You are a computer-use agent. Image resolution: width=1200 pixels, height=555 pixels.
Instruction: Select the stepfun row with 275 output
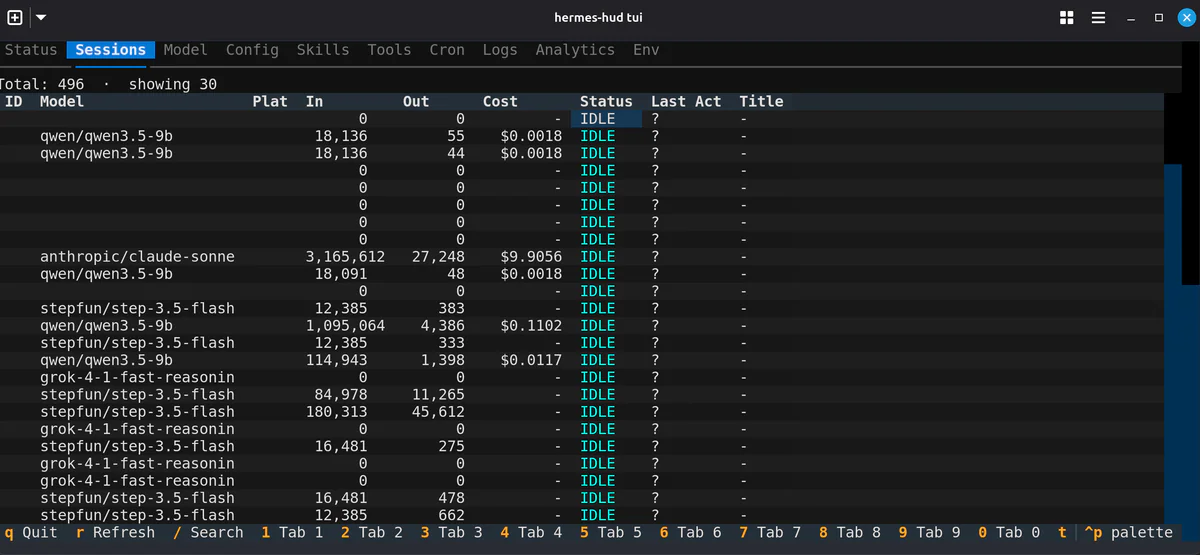pos(582,446)
